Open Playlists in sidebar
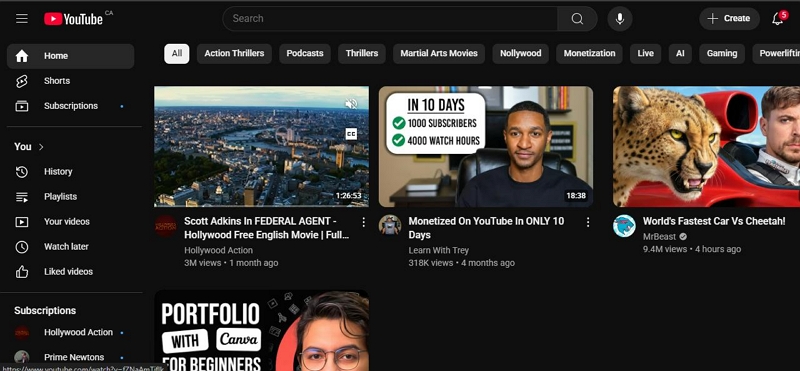This screenshot has height=371, width=800. click(70, 197)
